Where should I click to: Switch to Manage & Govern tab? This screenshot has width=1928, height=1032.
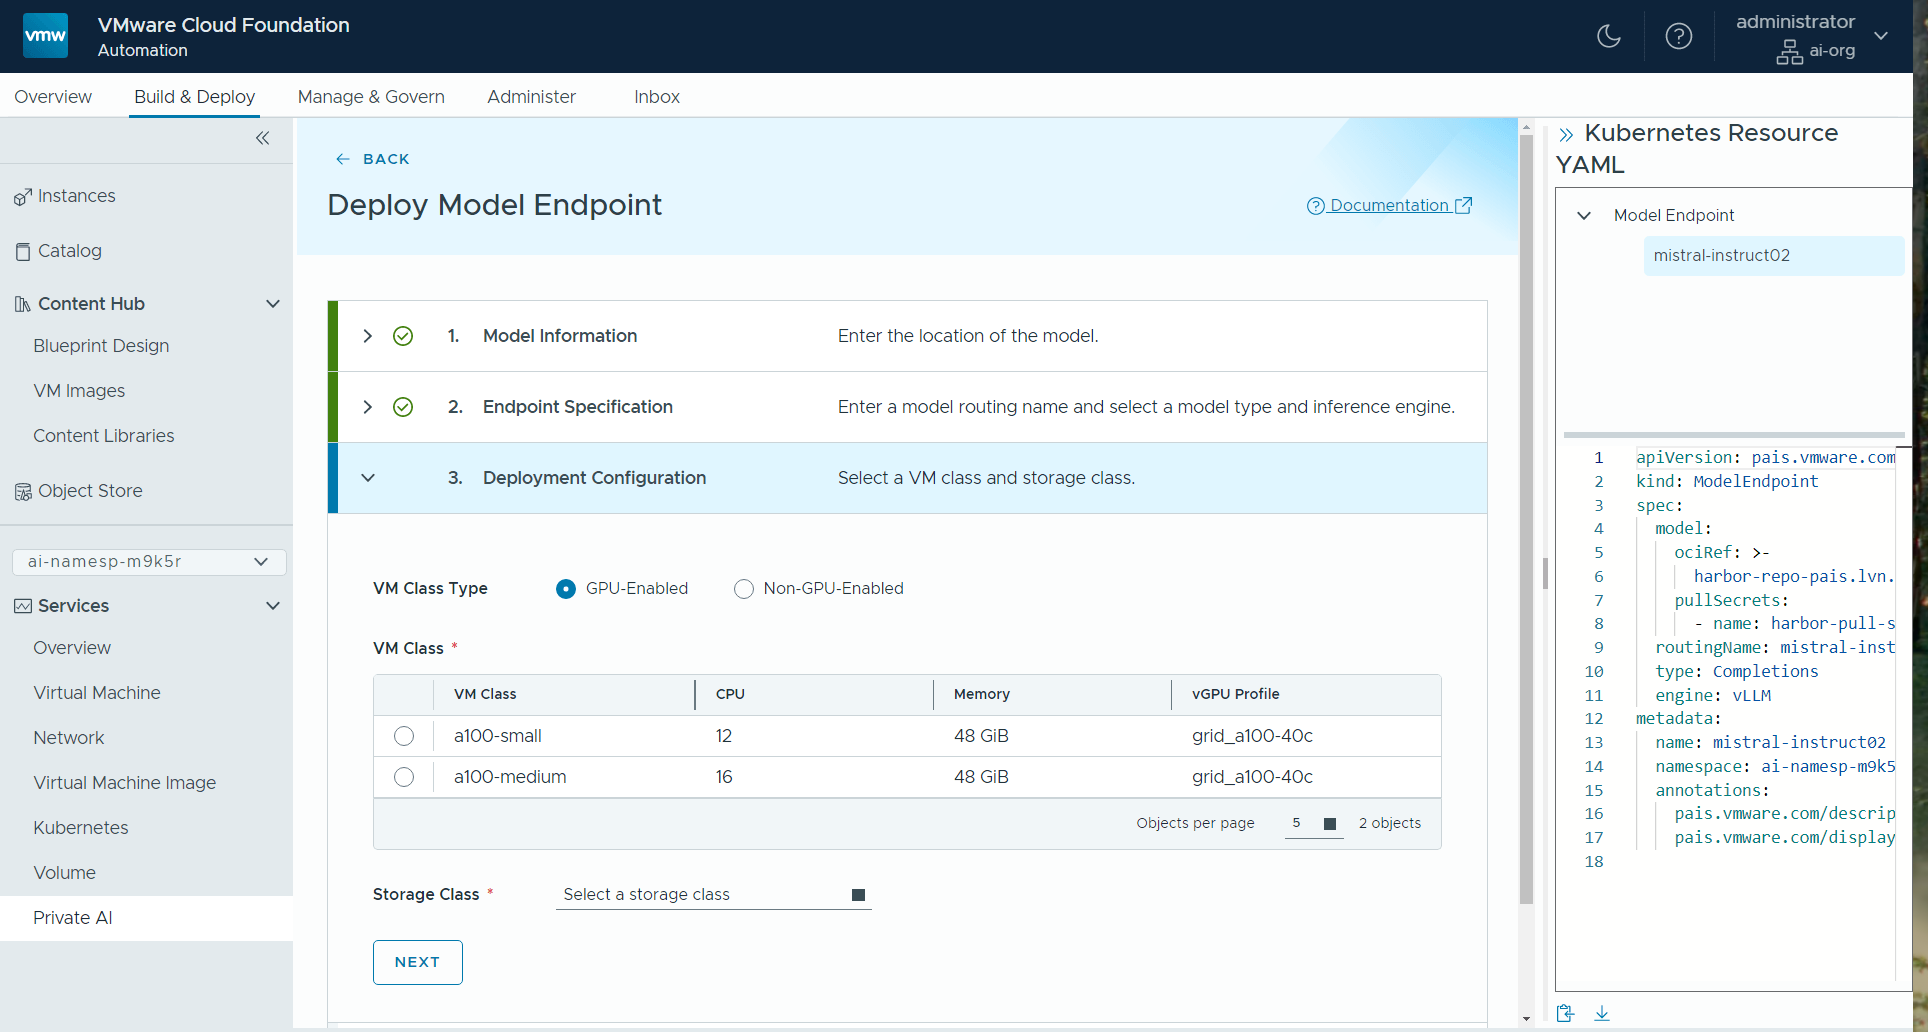pos(371,97)
